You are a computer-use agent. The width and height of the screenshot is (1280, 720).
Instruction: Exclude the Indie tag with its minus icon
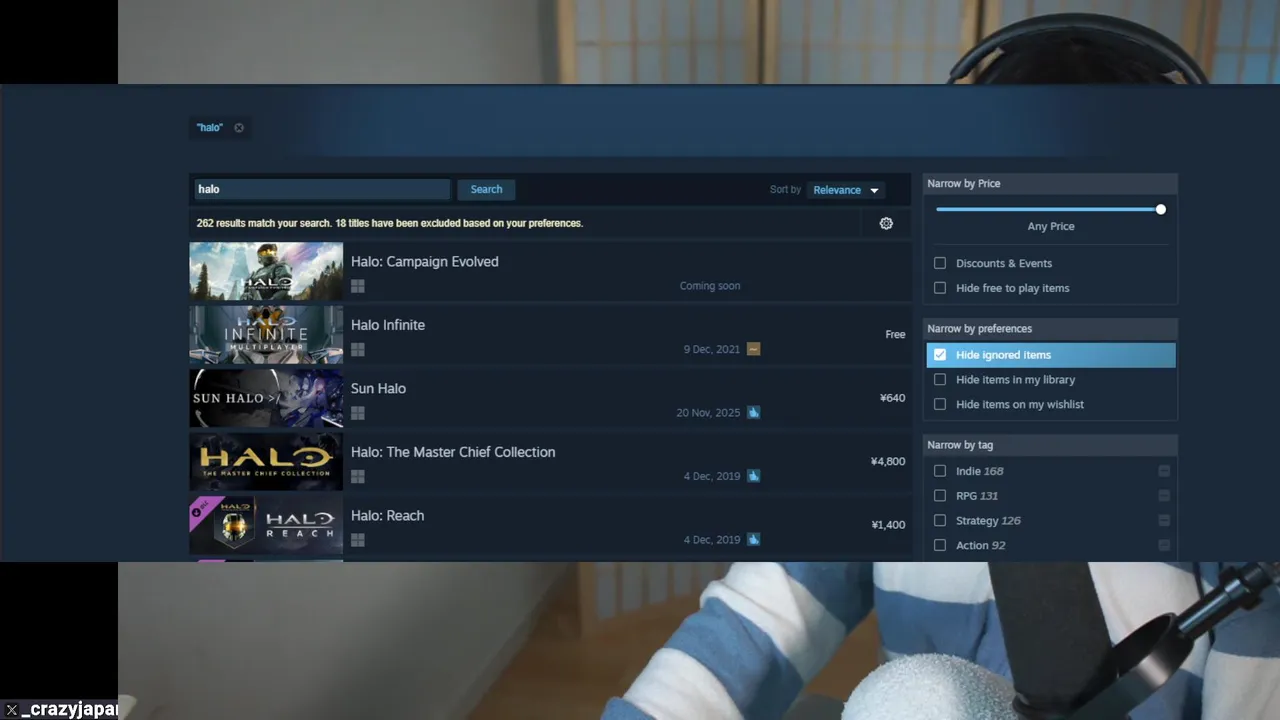click(1164, 471)
